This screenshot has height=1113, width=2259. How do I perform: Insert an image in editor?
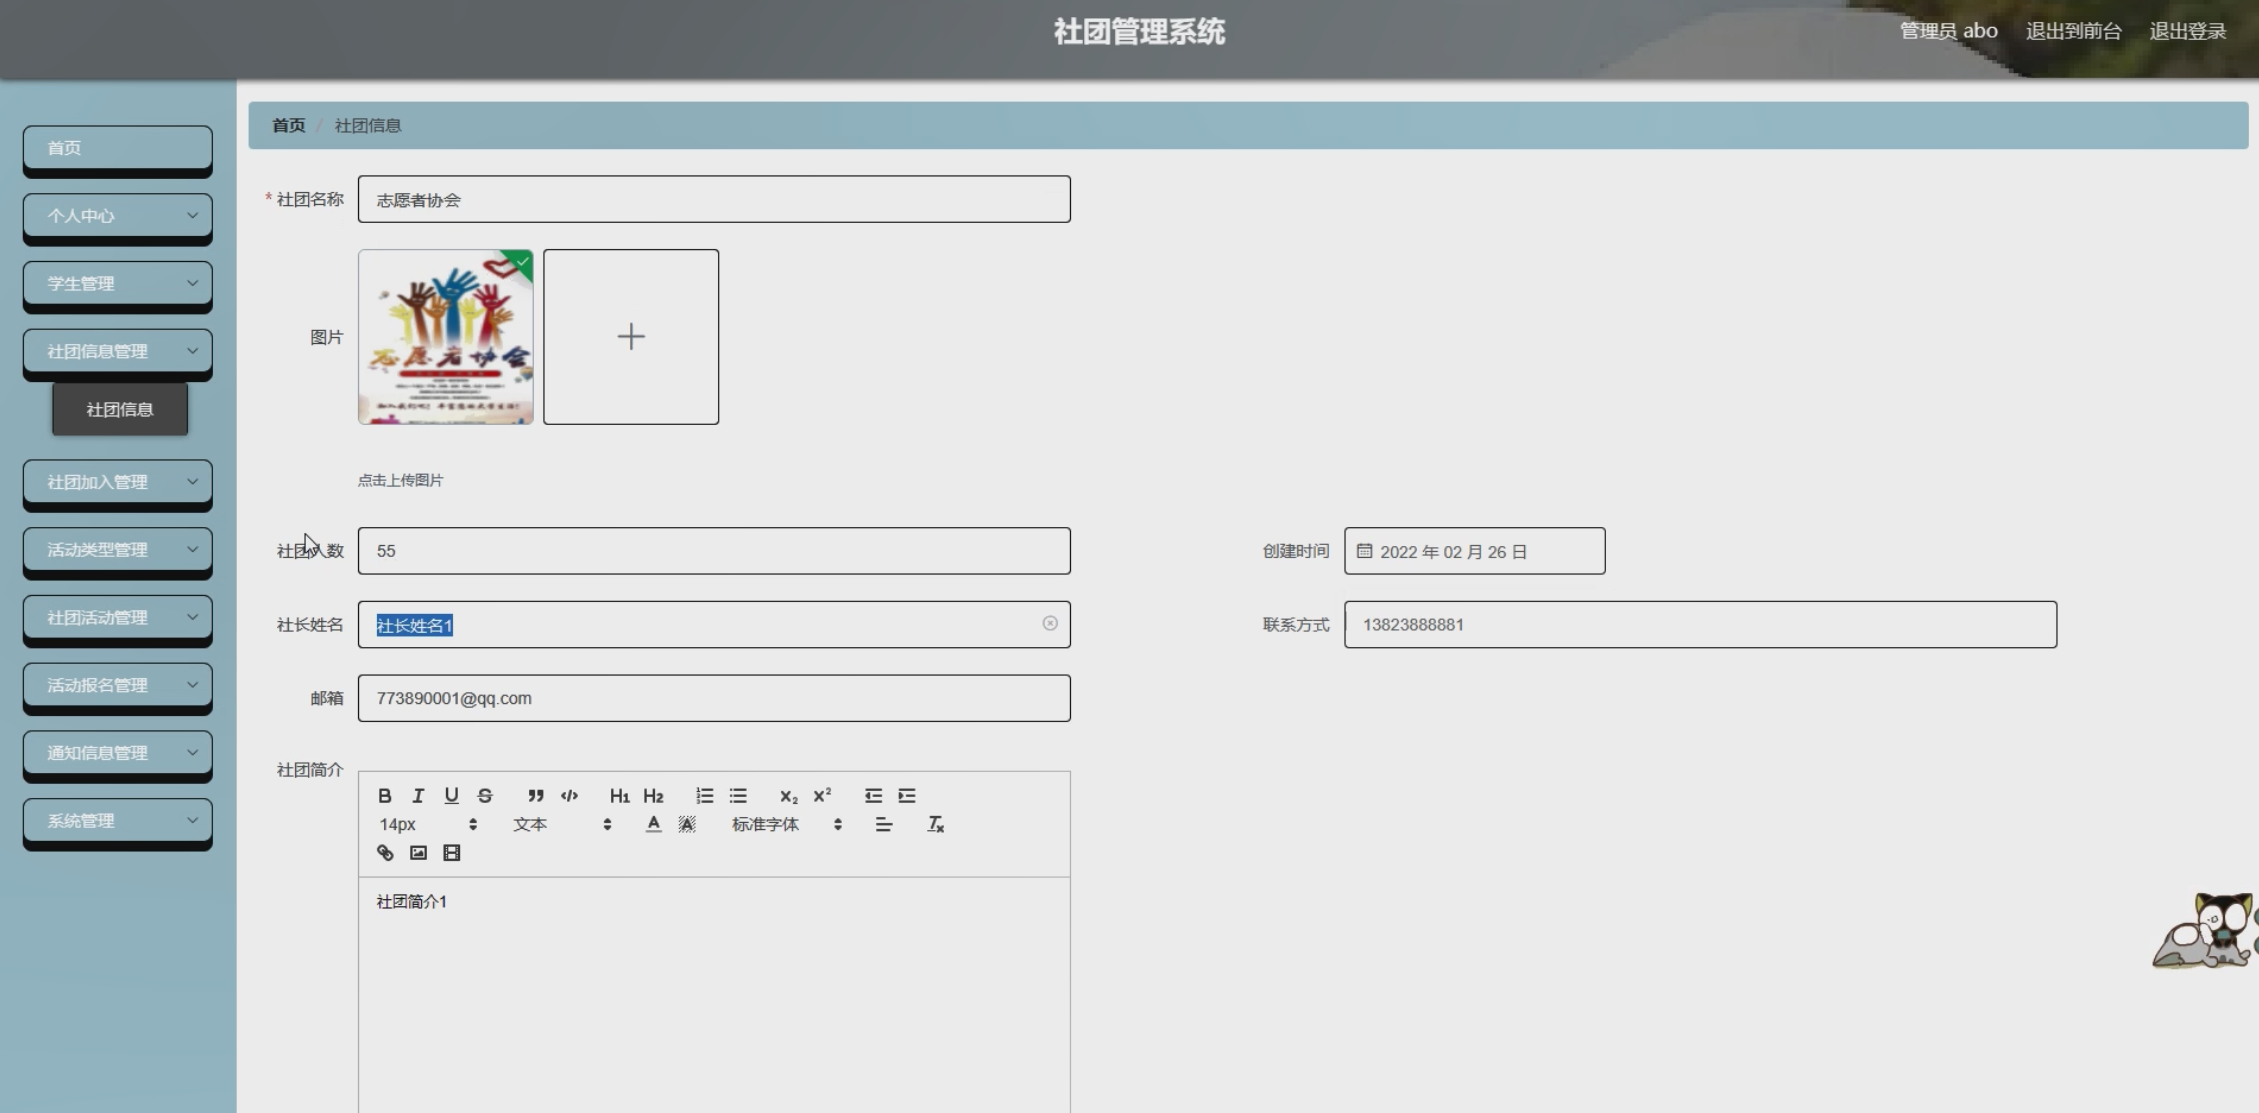pyautogui.click(x=418, y=853)
